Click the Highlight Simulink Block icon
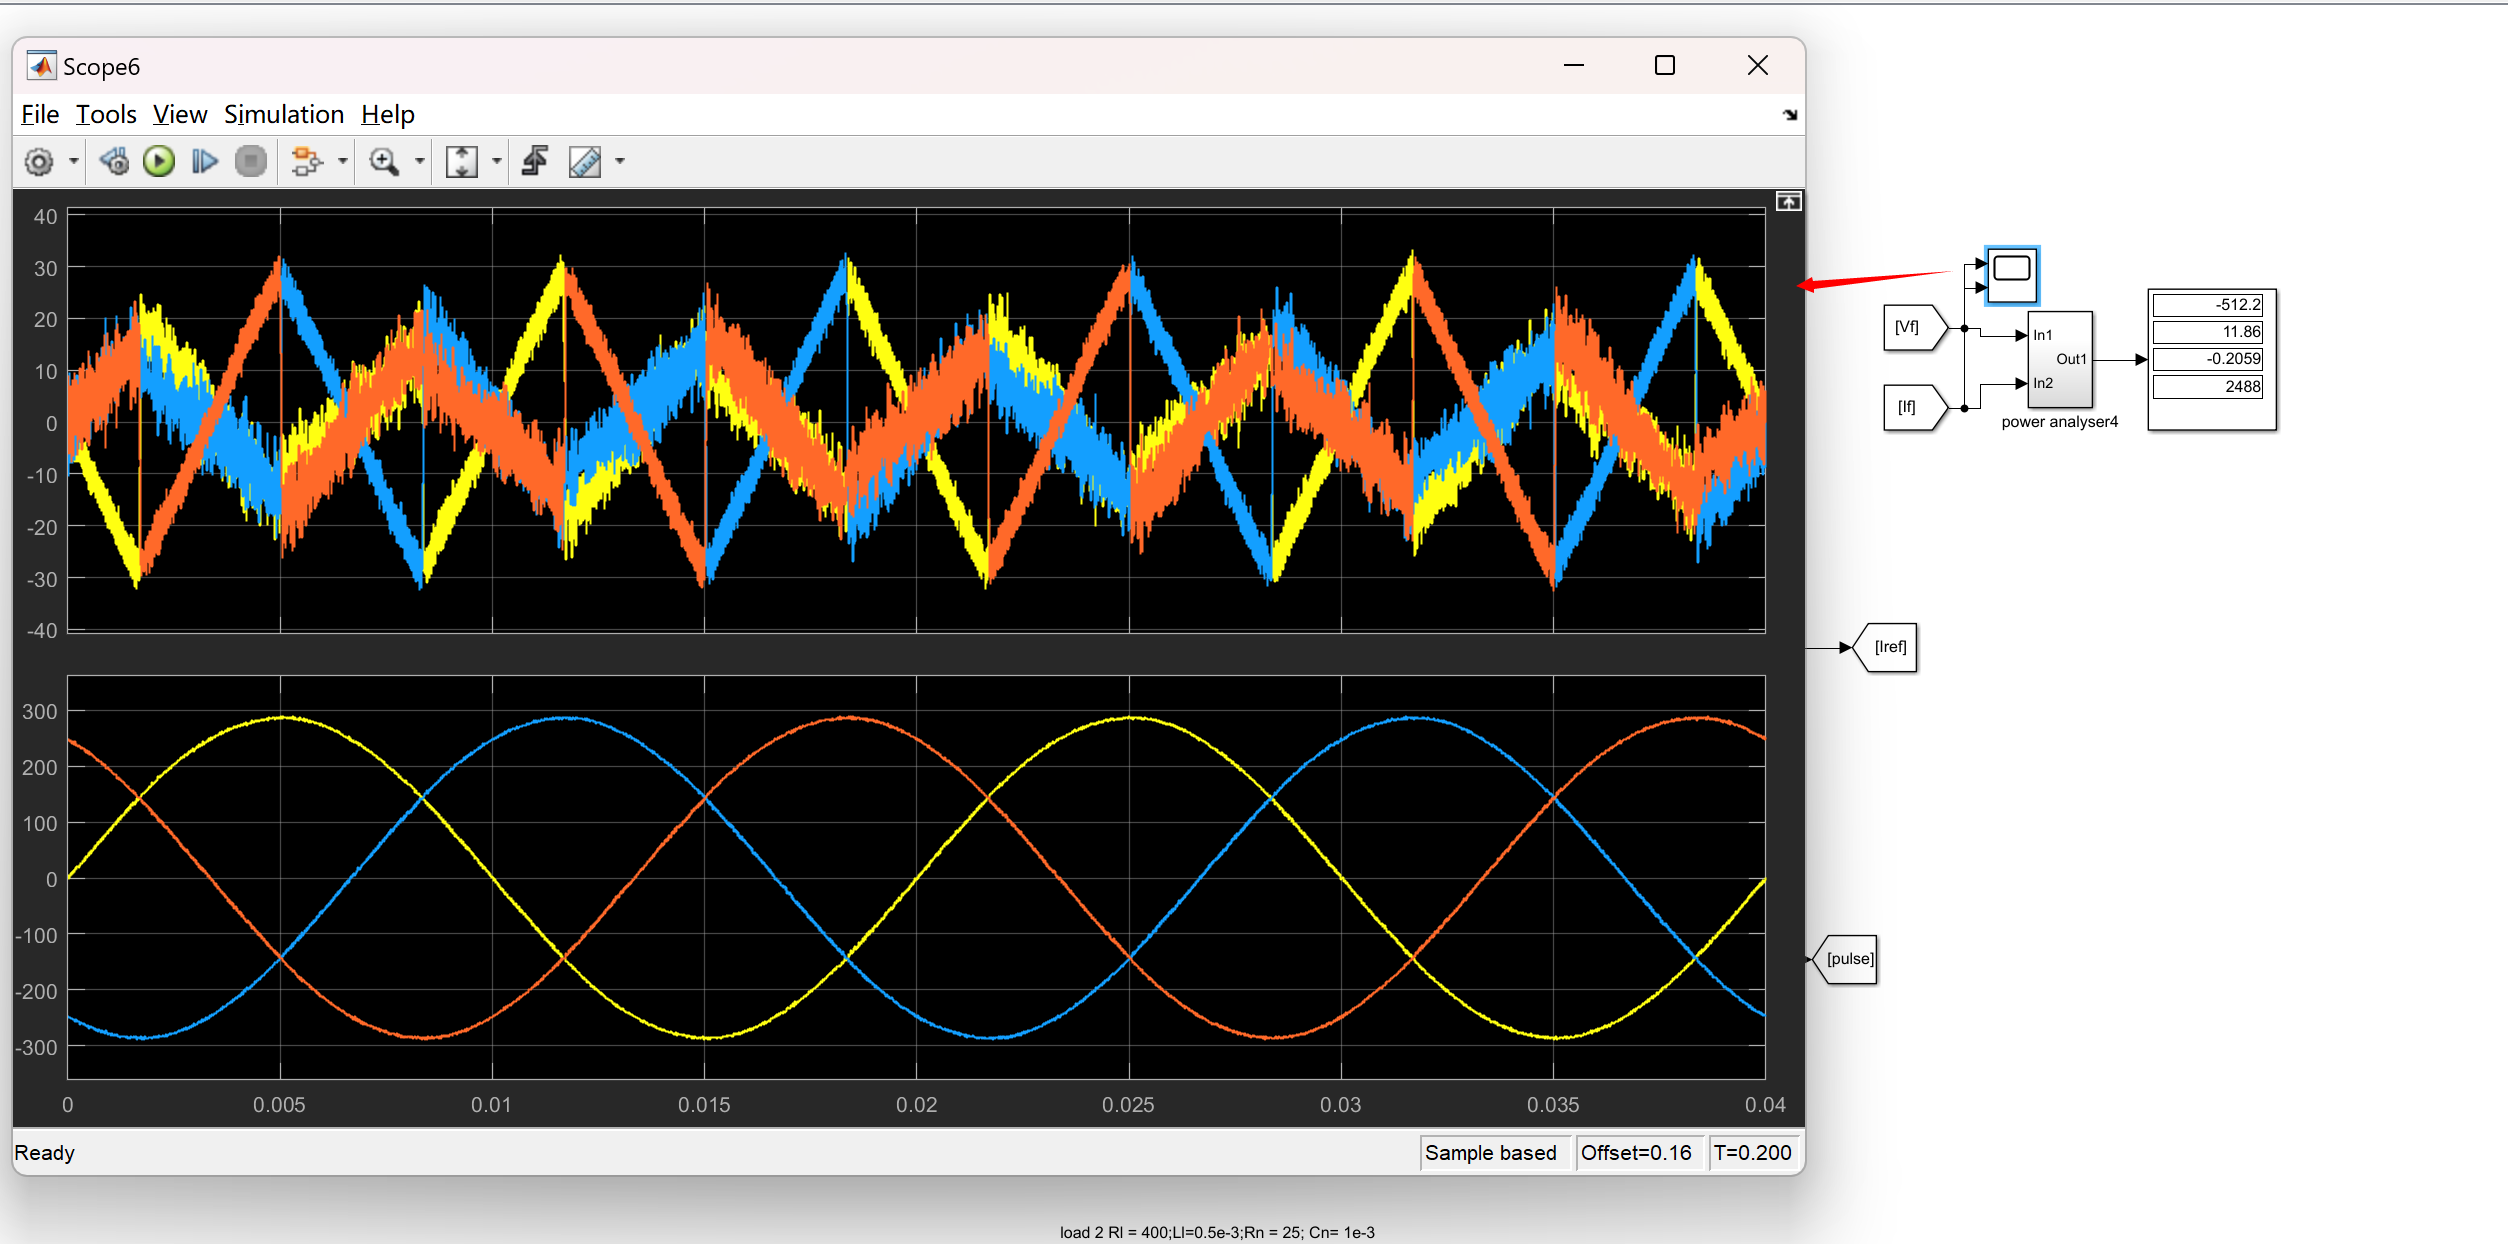Image resolution: width=2508 pixels, height=1244 pixels. 306,162
